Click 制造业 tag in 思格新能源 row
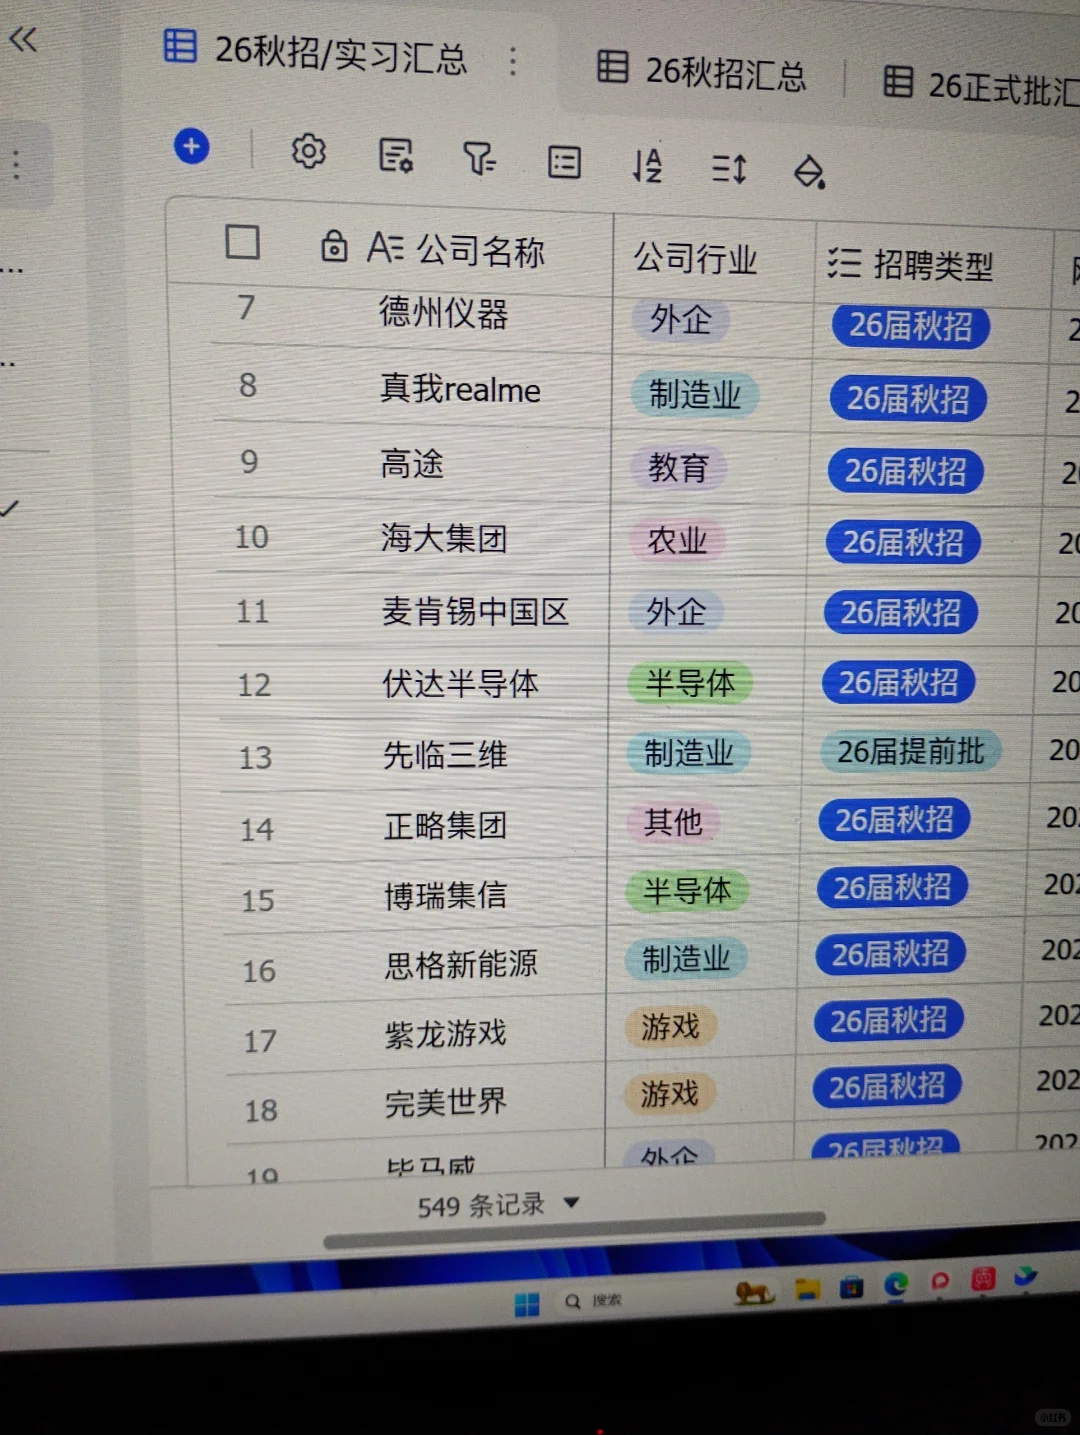1080x1435 pixels. coord(686,959)
